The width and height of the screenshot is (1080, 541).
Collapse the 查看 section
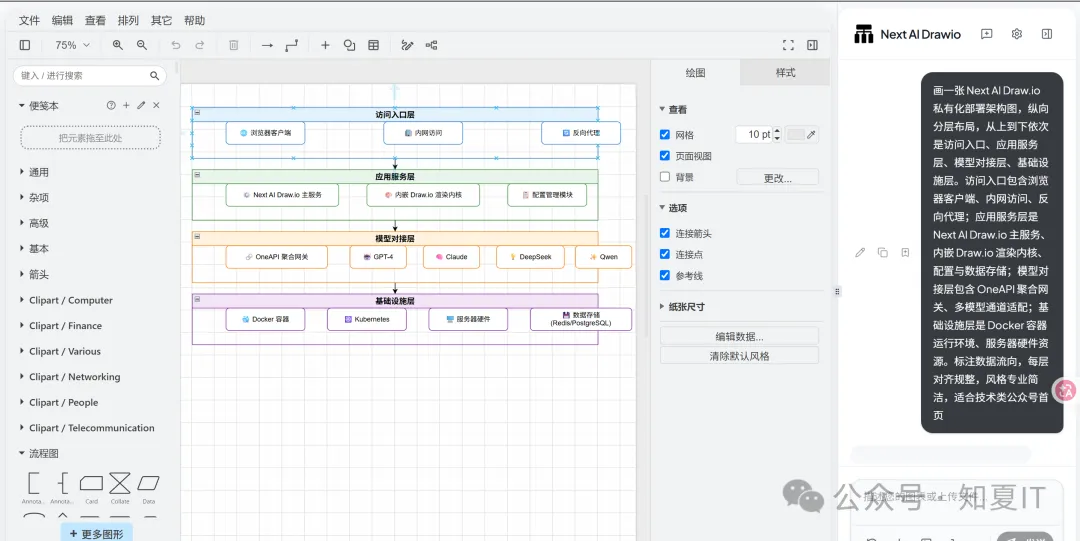point(673,110)
